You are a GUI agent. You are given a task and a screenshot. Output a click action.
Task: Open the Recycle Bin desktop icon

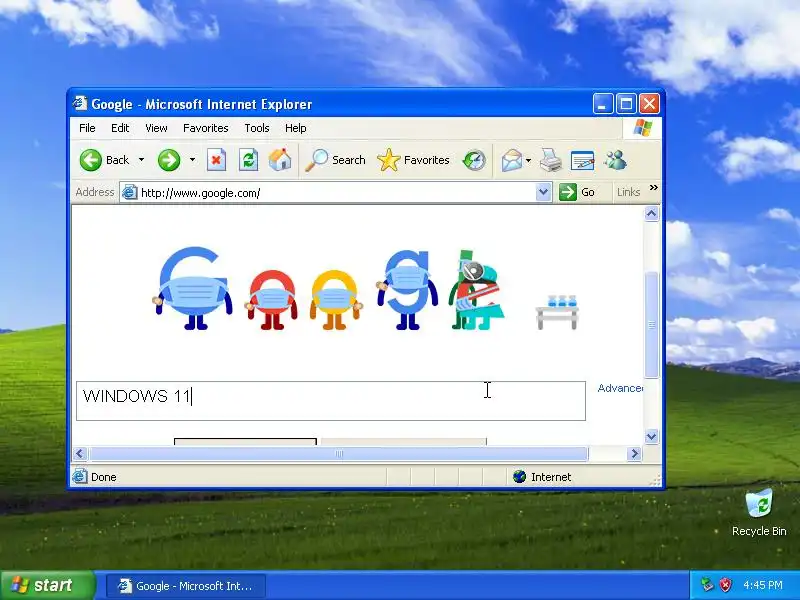(x=759, y=512)
